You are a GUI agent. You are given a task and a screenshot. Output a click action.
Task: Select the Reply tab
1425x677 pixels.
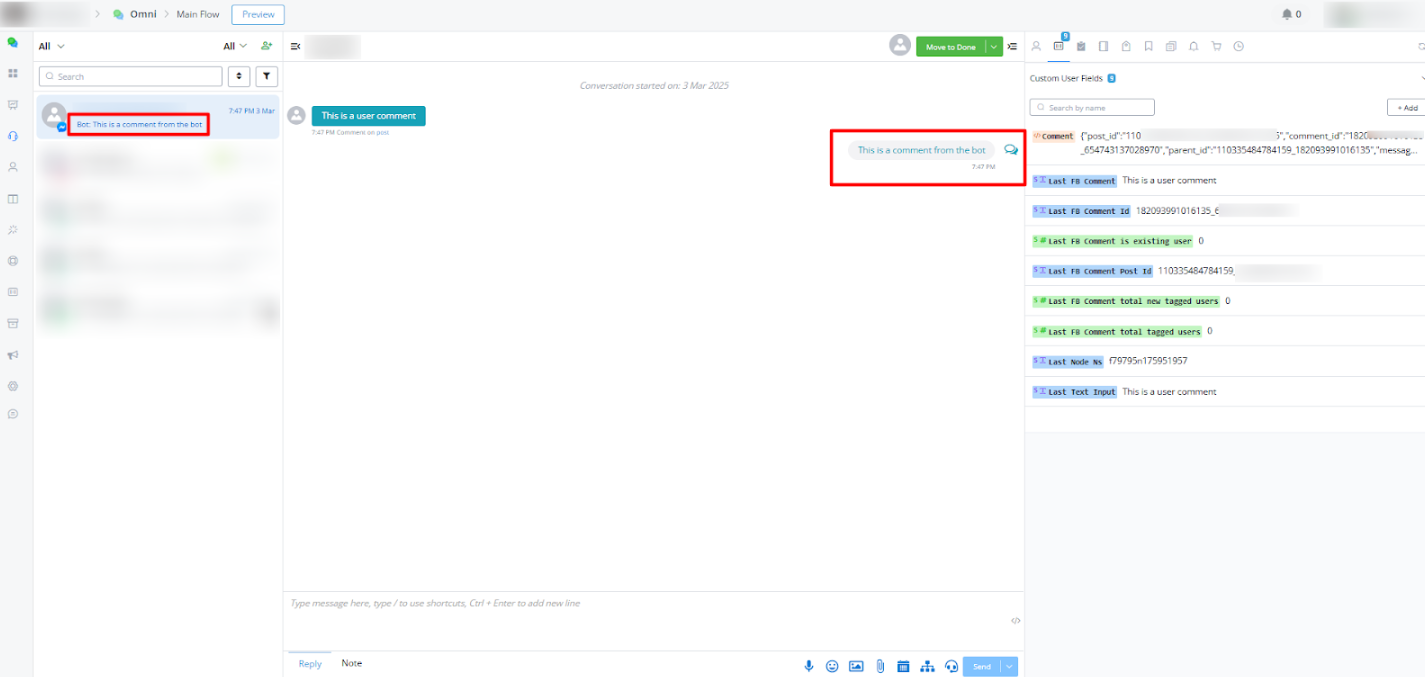coord(310,664)
